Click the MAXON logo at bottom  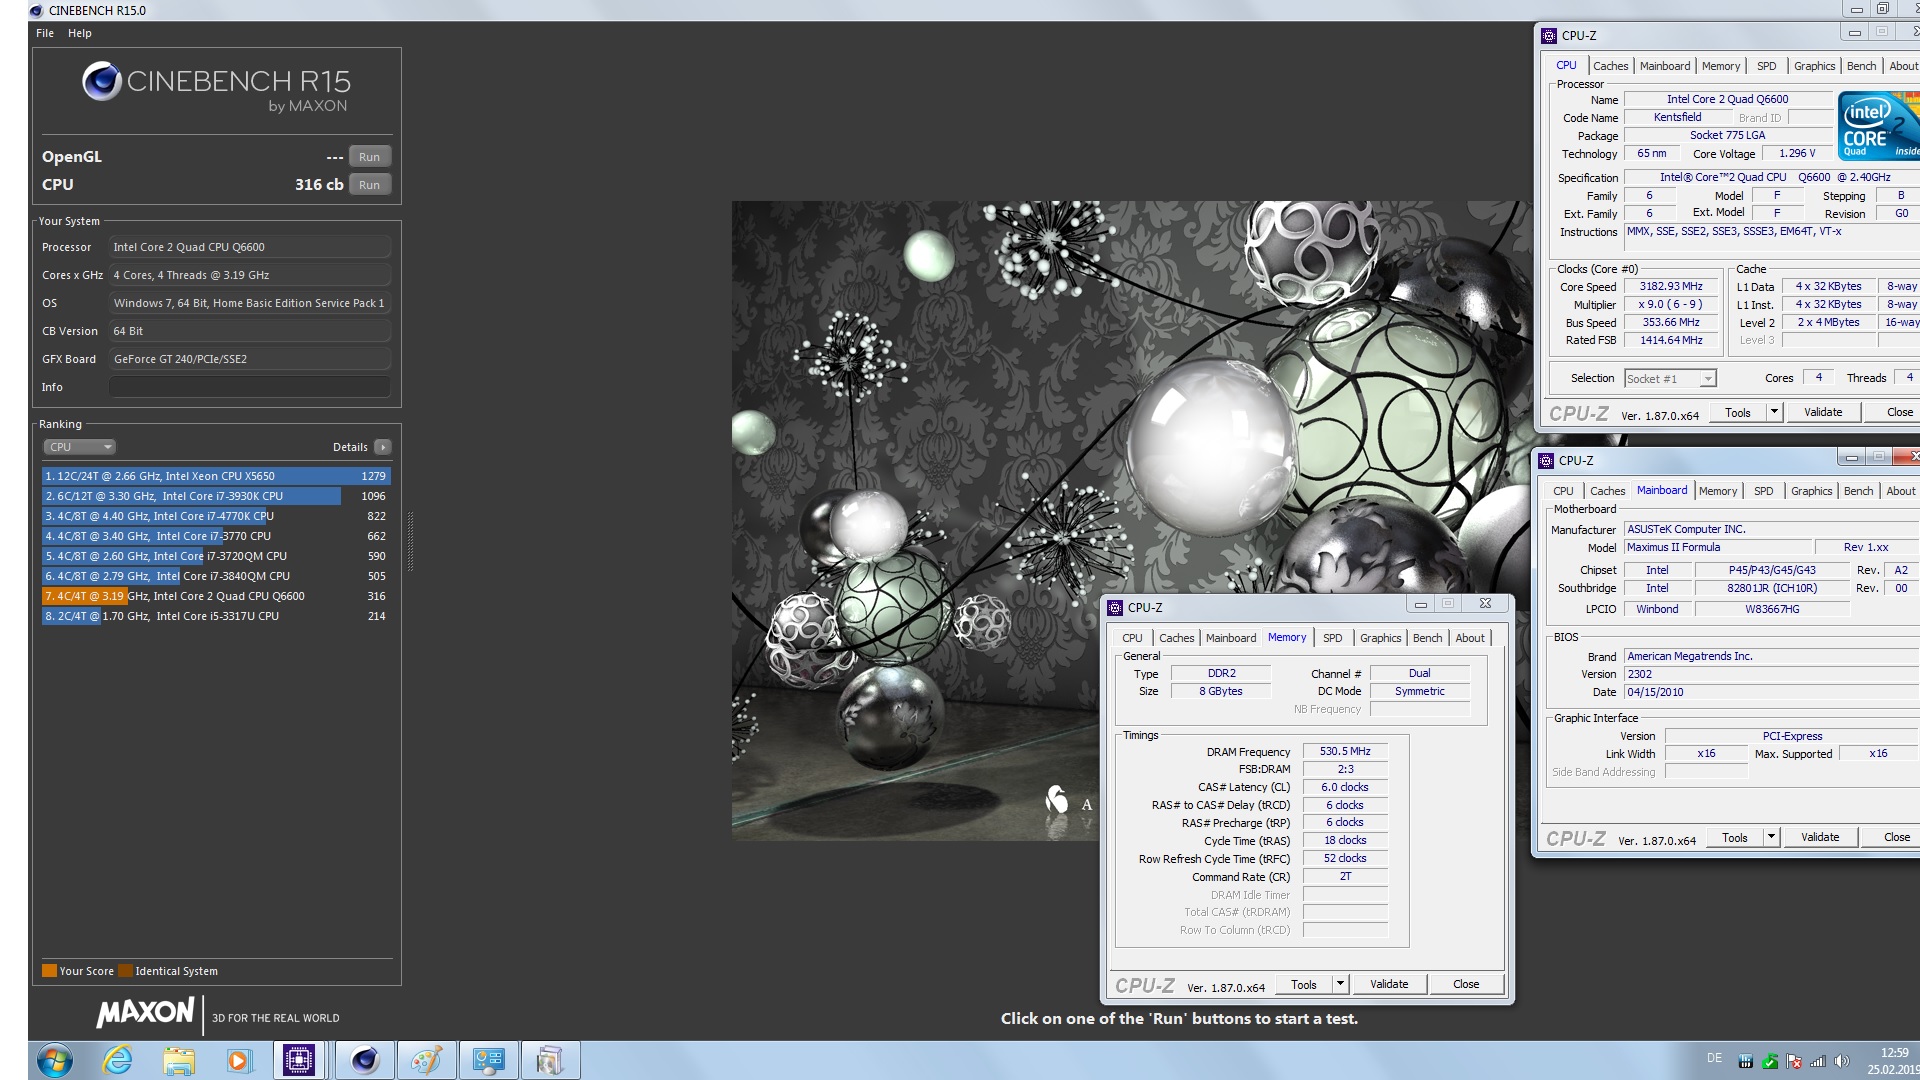[x=146, y=1013]
